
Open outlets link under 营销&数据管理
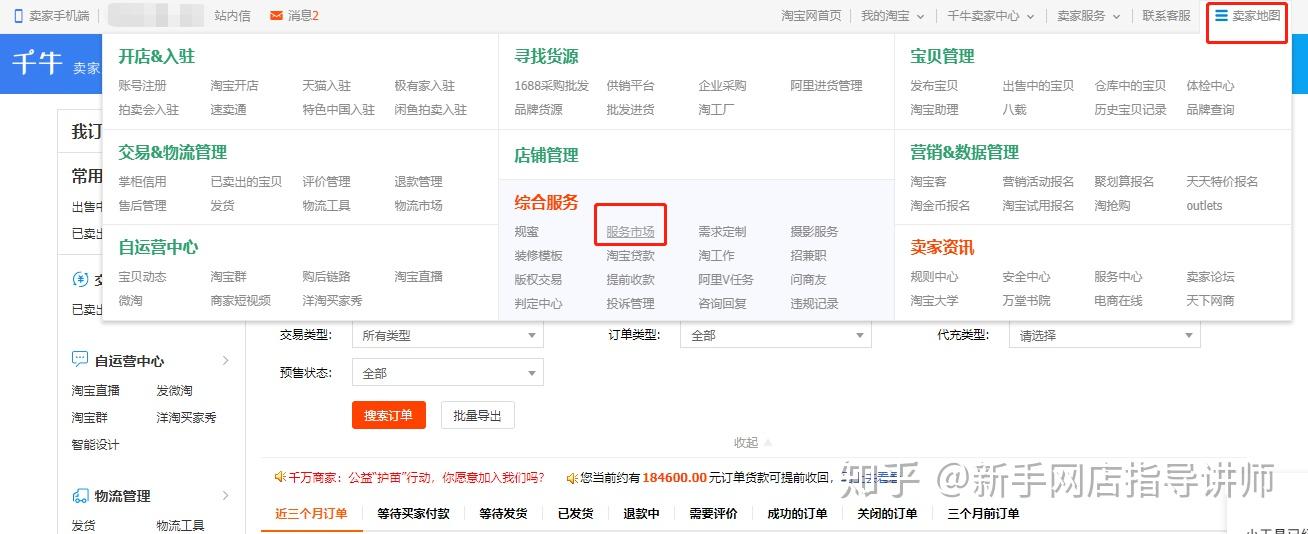click(1204, 206)
